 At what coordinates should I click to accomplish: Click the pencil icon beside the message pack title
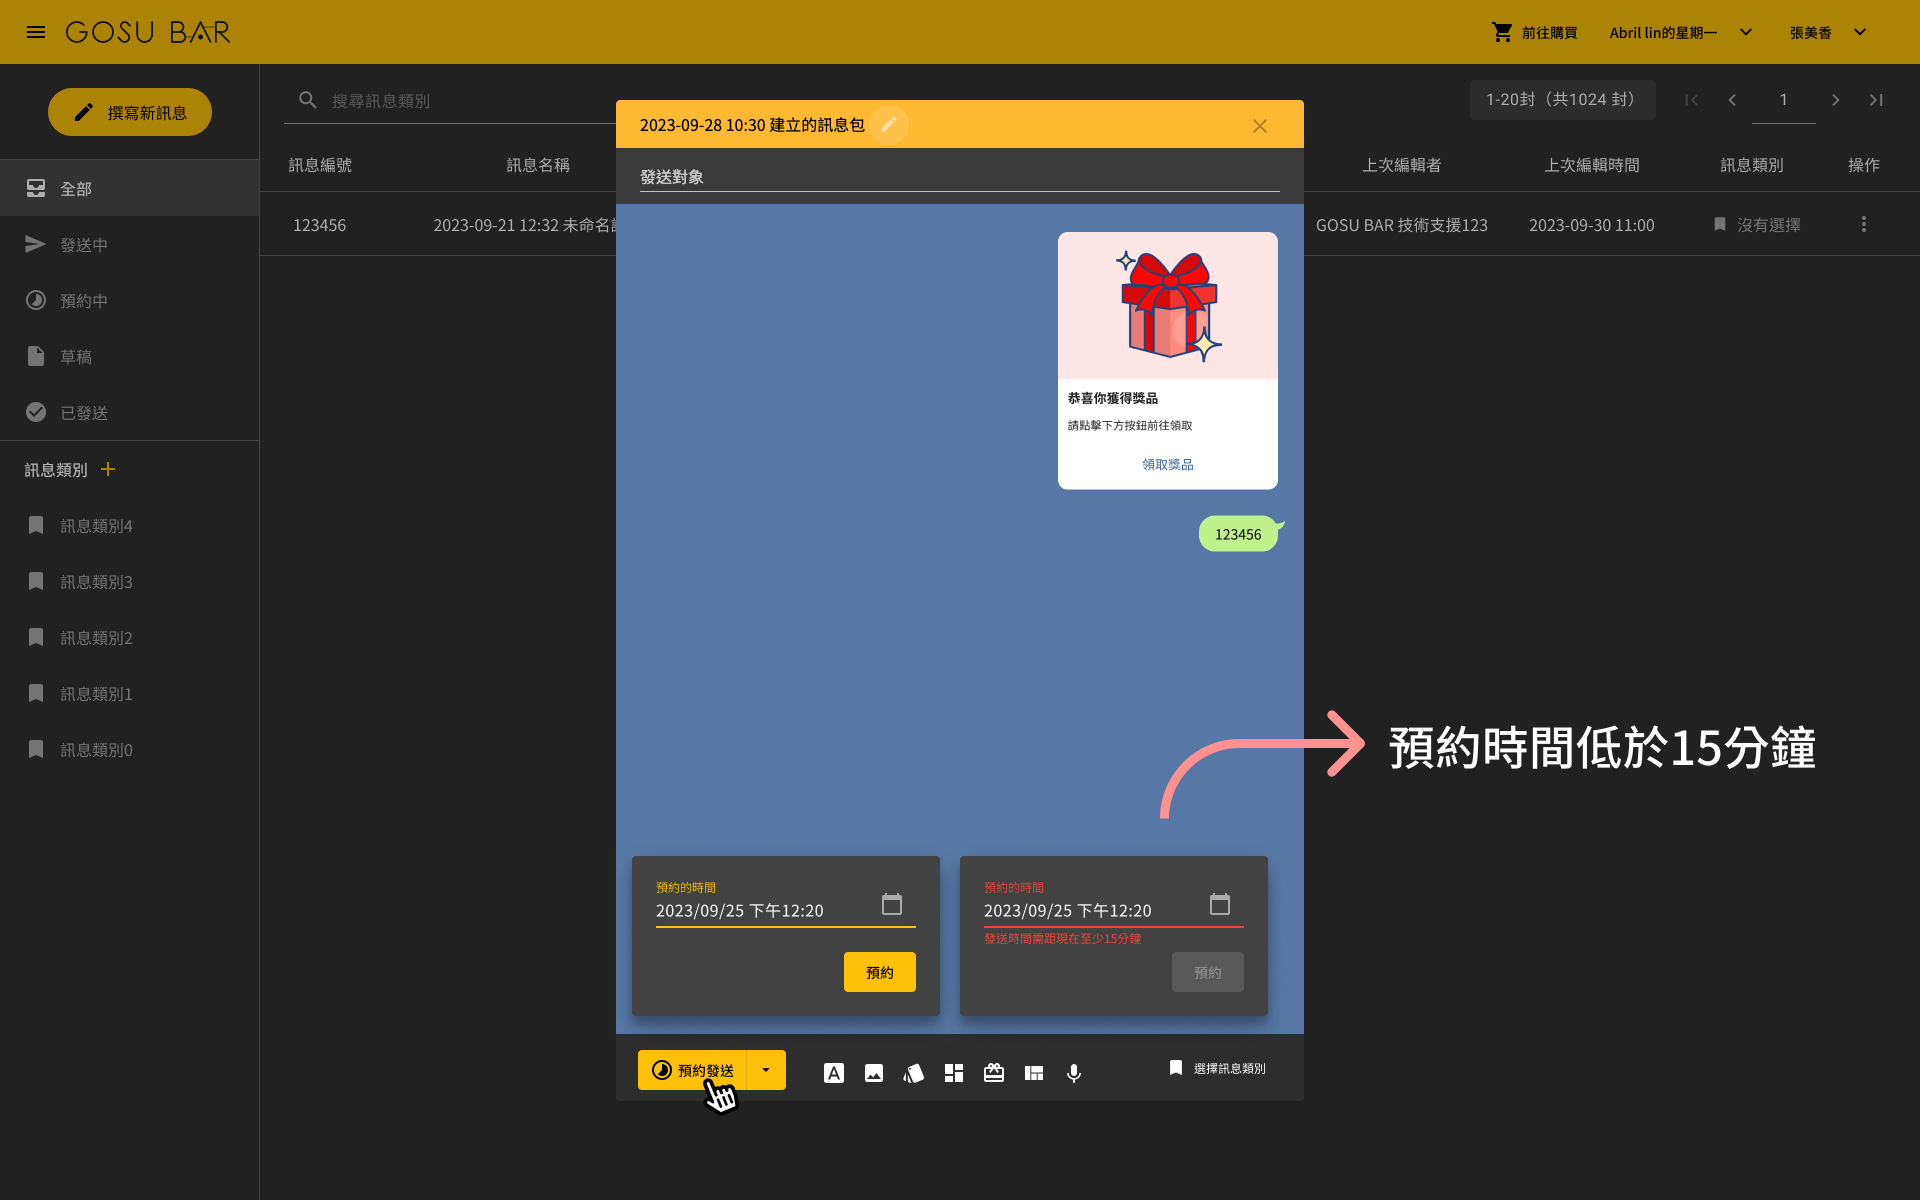[x=889, y=125]
